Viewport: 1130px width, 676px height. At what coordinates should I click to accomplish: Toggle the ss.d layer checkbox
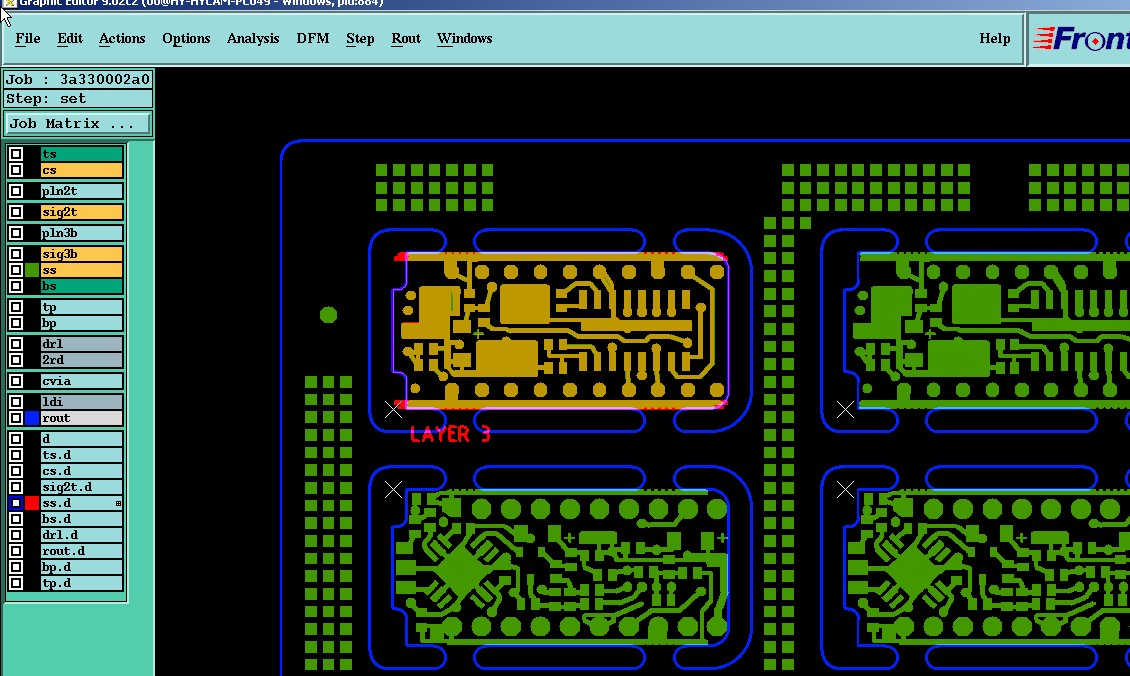(16, 503)
